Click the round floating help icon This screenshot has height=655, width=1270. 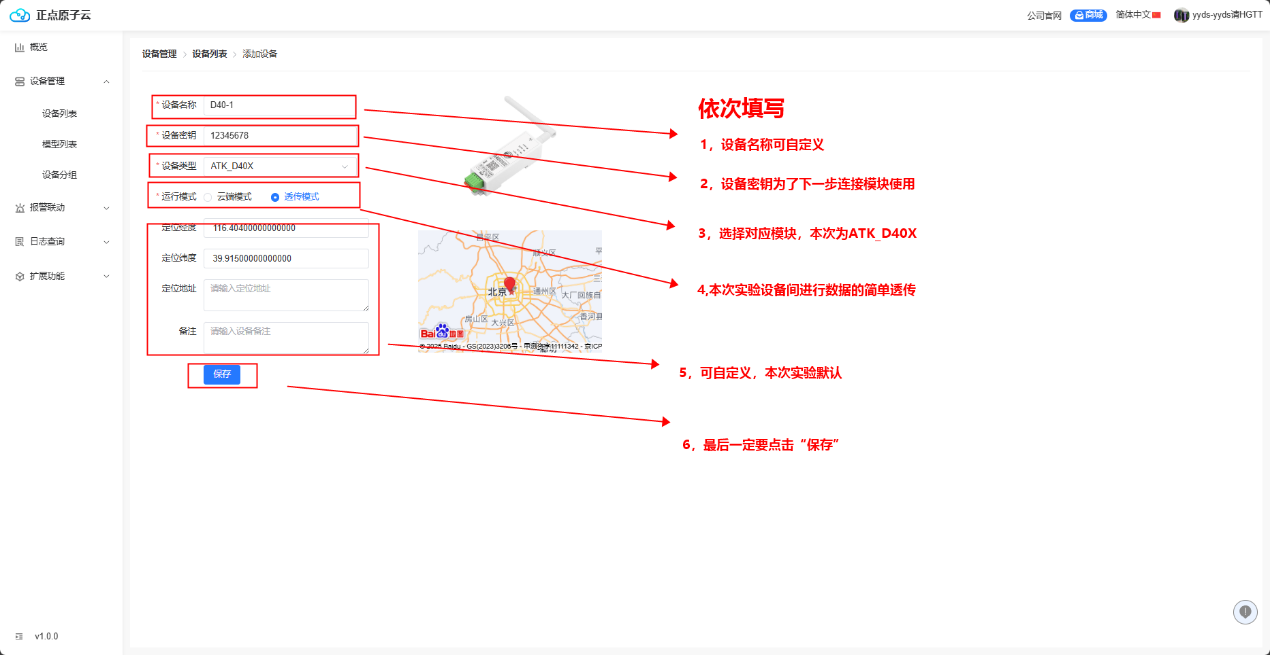pyautogui.click(x=1245, y=611)
